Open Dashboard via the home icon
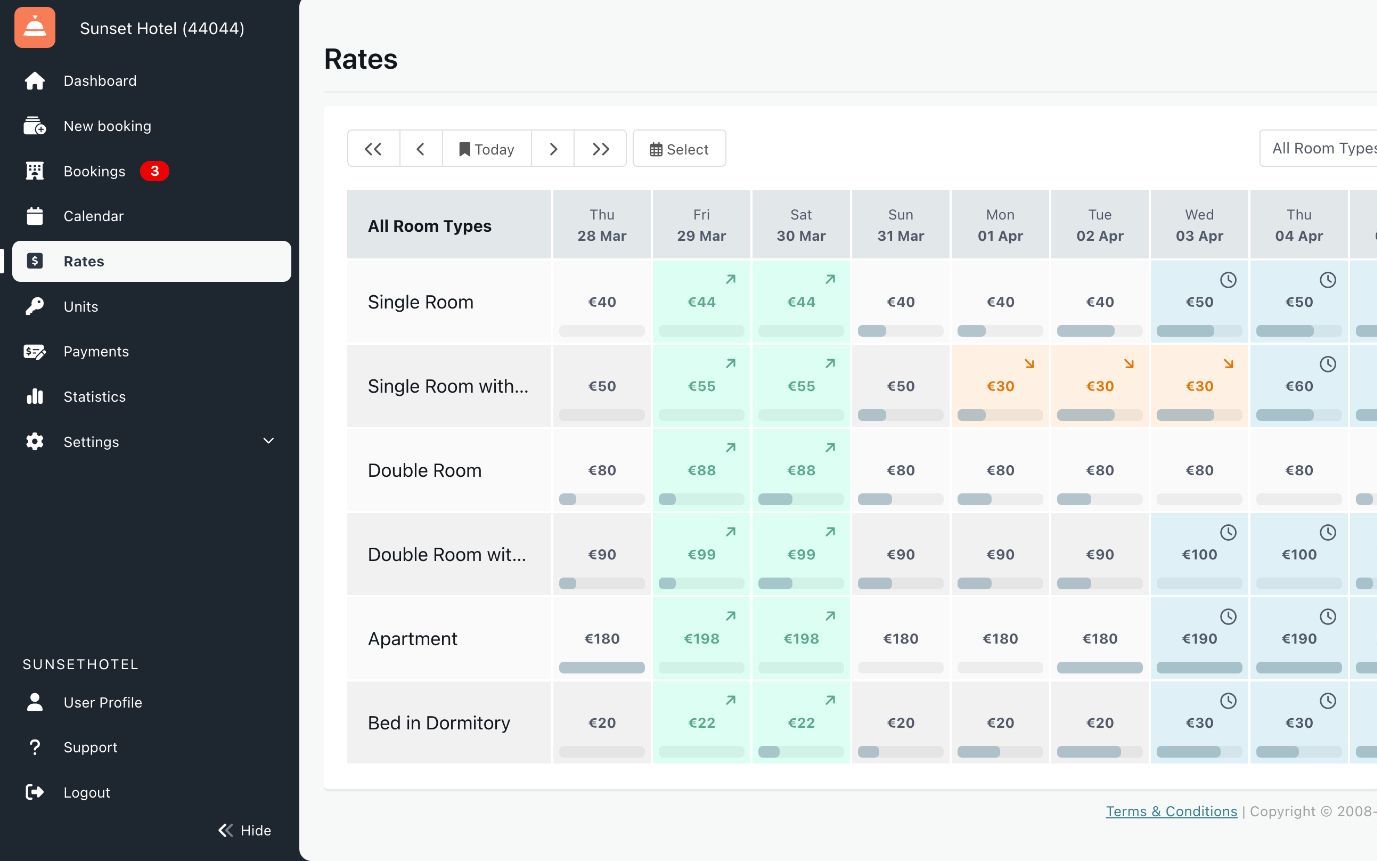The width and height of the screenshot is (1377, 861). (35, 81)
